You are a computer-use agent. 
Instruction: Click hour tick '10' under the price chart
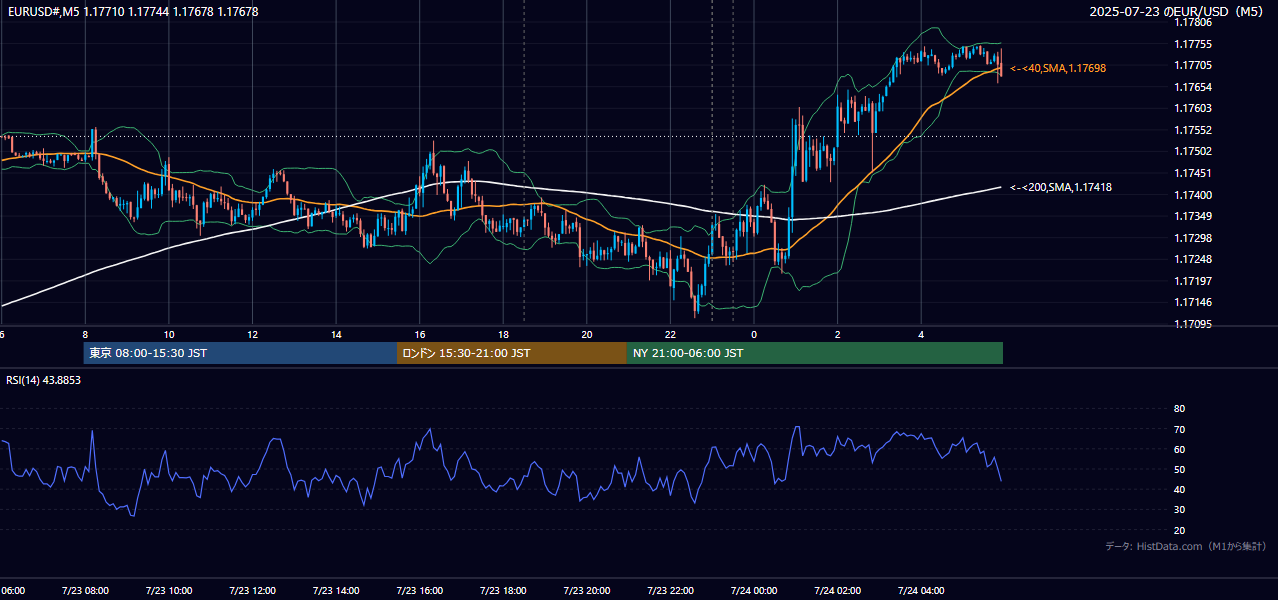tap(169, 335)
